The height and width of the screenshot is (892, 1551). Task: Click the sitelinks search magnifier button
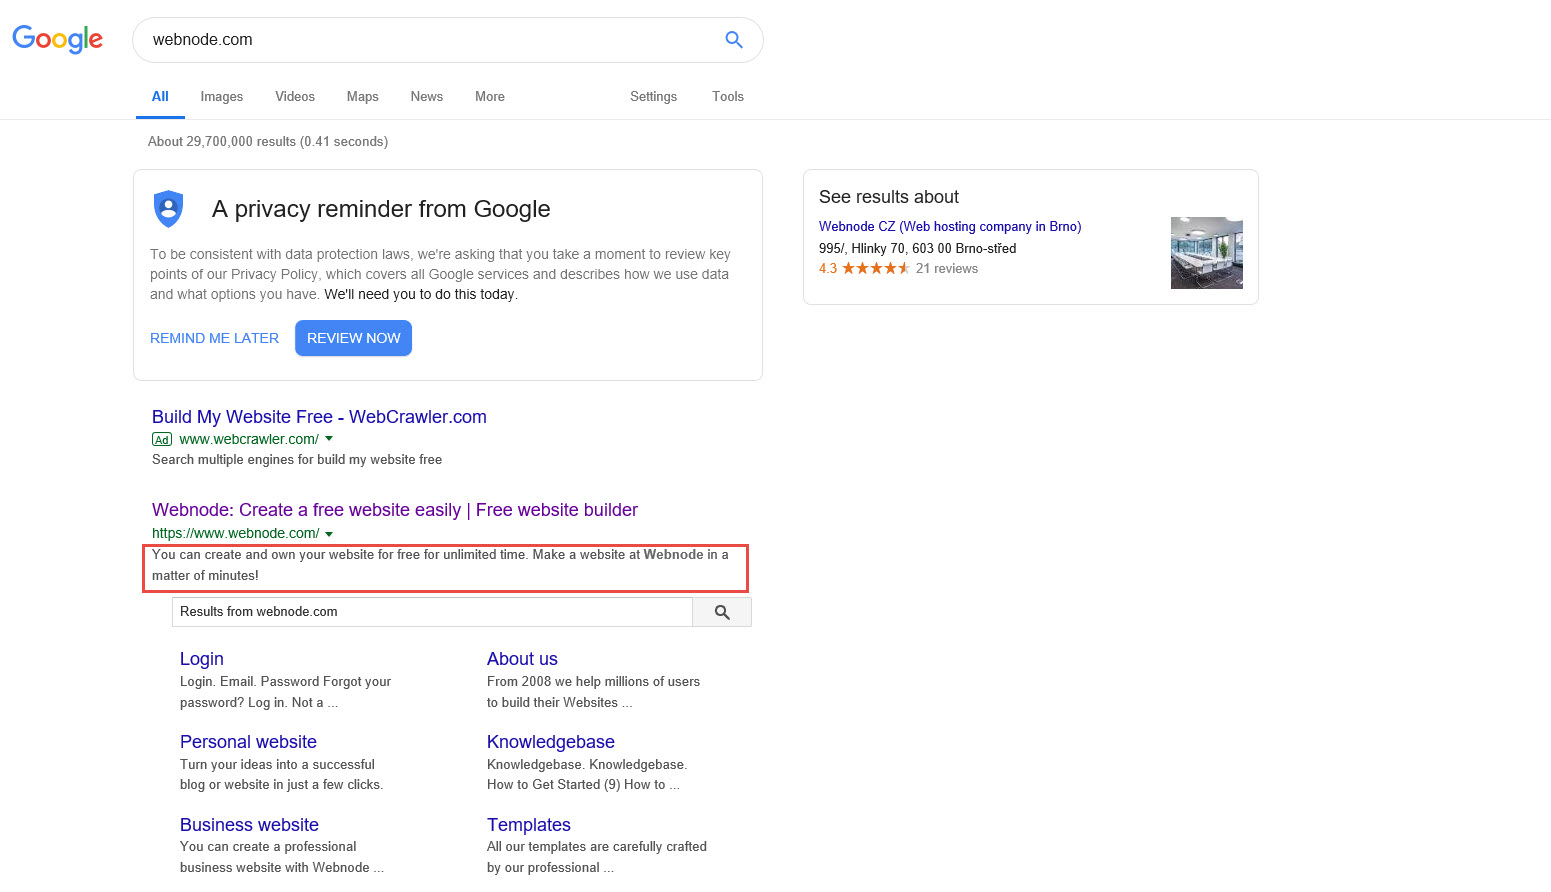tap(722, 612)
